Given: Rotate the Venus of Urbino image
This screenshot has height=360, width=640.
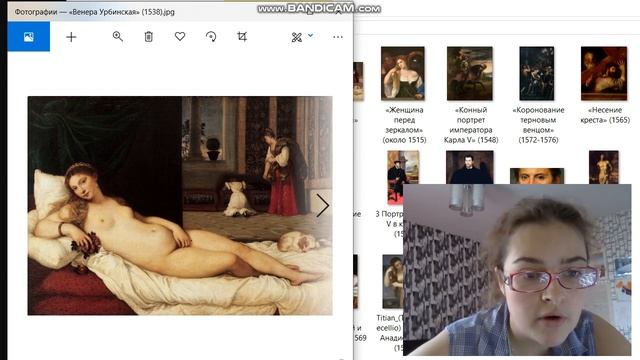Looking at the screenshot, I should [211, 37].
